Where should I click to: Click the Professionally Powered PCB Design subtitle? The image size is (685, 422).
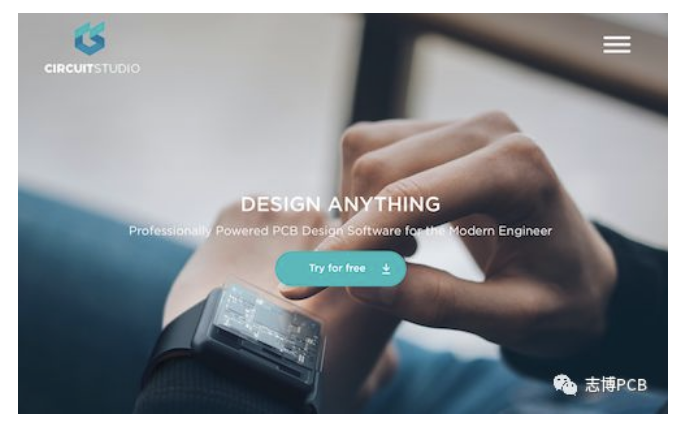340,231
